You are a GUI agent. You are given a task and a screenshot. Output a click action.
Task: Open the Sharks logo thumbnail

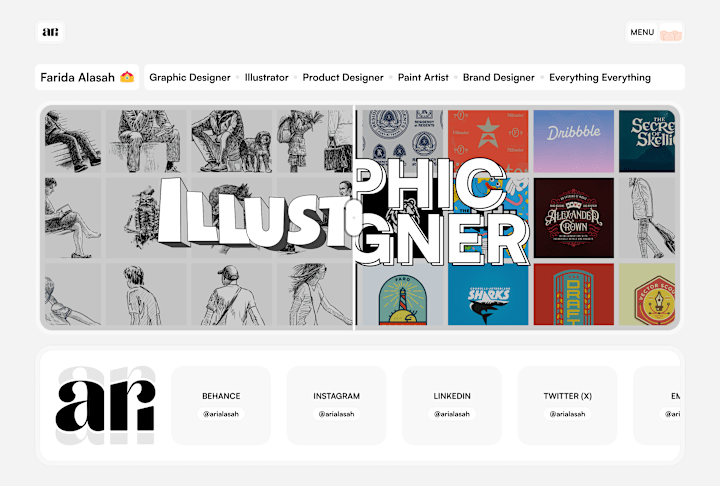pos(488,294)
